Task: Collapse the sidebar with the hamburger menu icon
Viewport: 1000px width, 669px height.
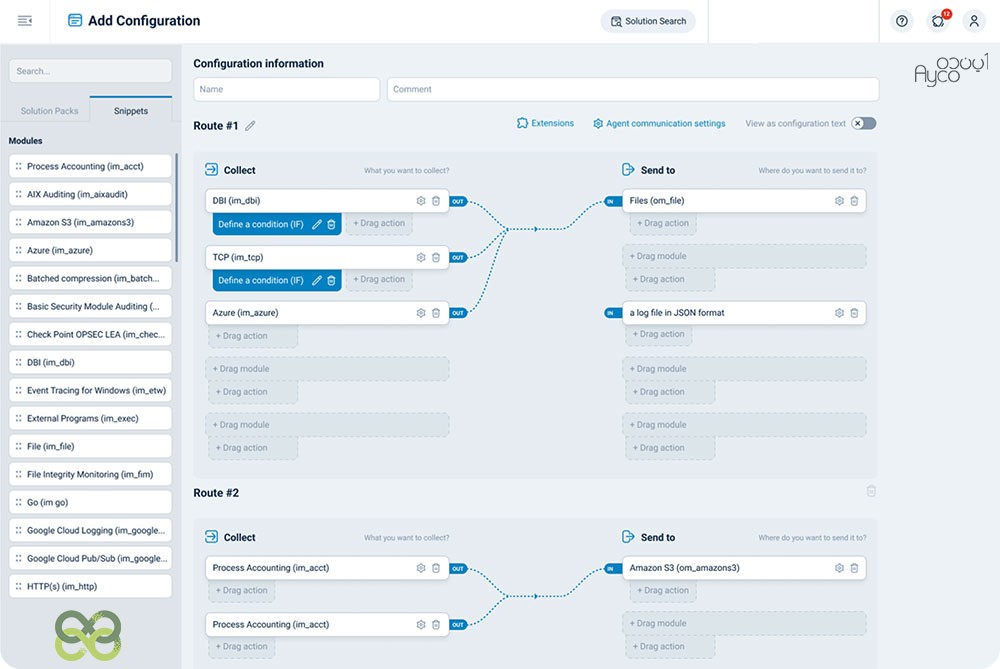Action: (x=25, y=21)
